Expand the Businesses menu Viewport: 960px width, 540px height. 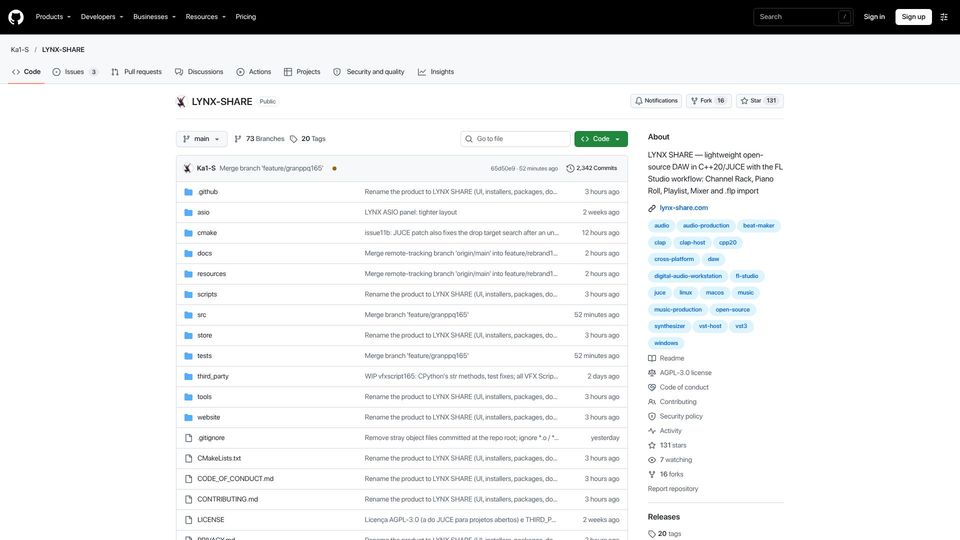(x=154, y=17)
